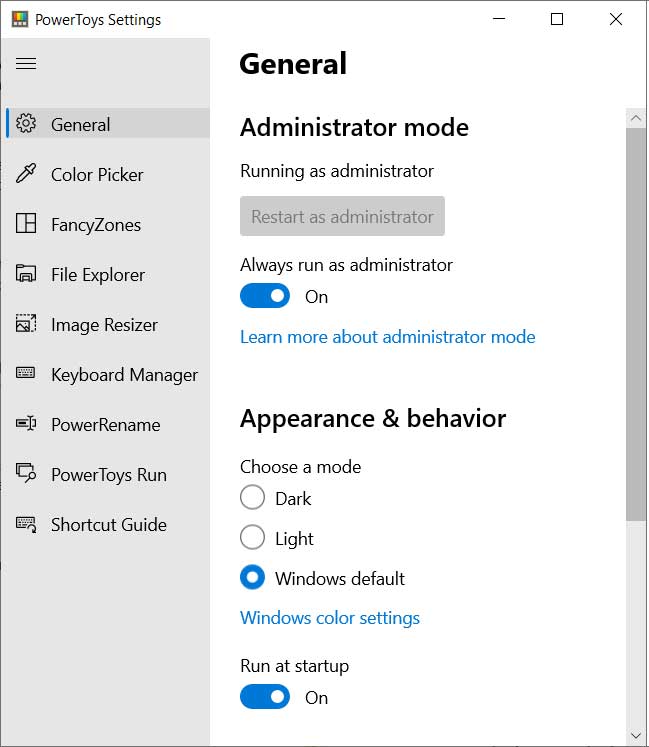Screen dimensions: 649x747
Task: Click the PowerToys logo in title bar
Action: click(20, 20)
